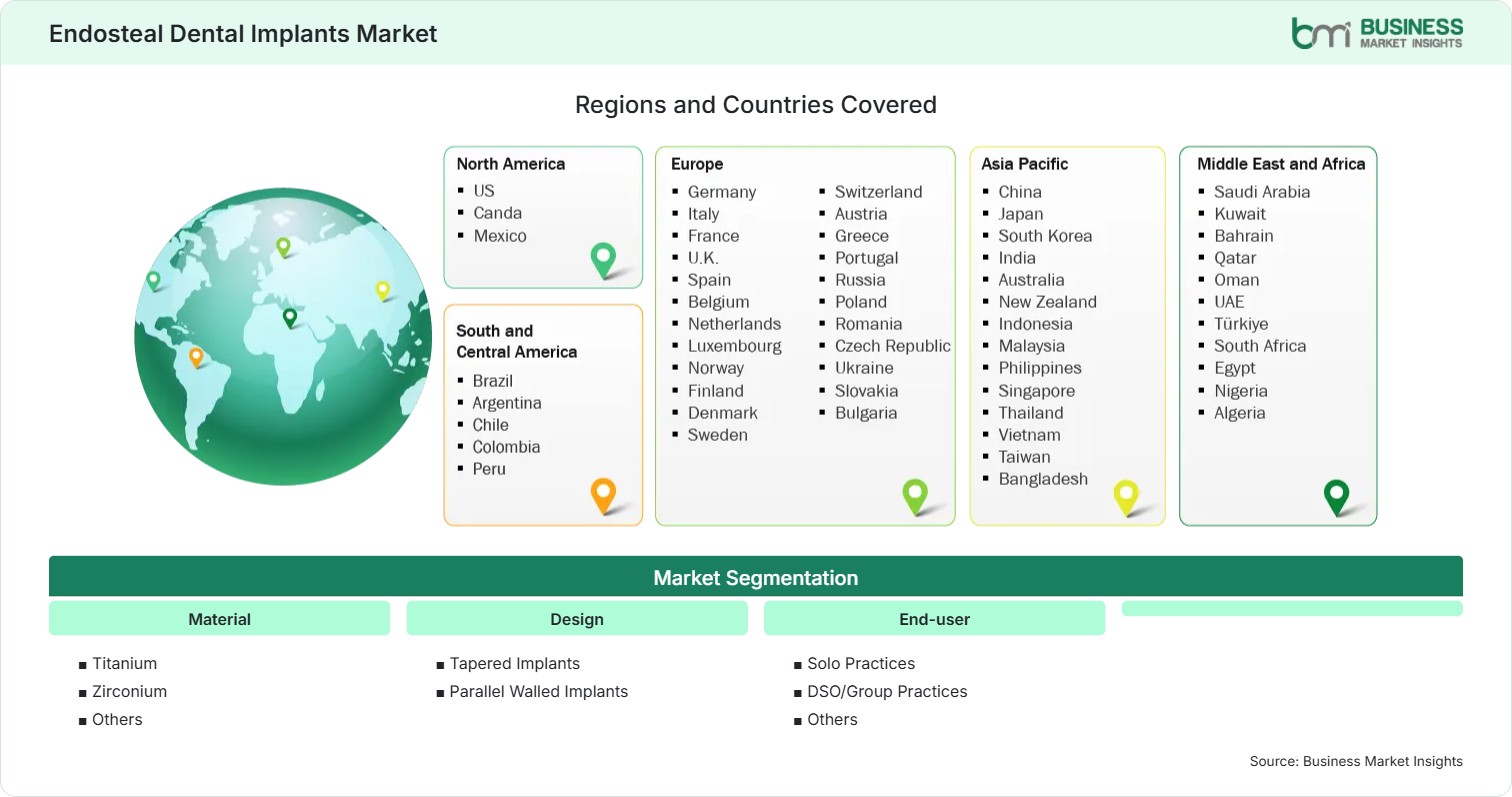Click Others under End-user
The image size is (1512, 797).
point(832,719)
